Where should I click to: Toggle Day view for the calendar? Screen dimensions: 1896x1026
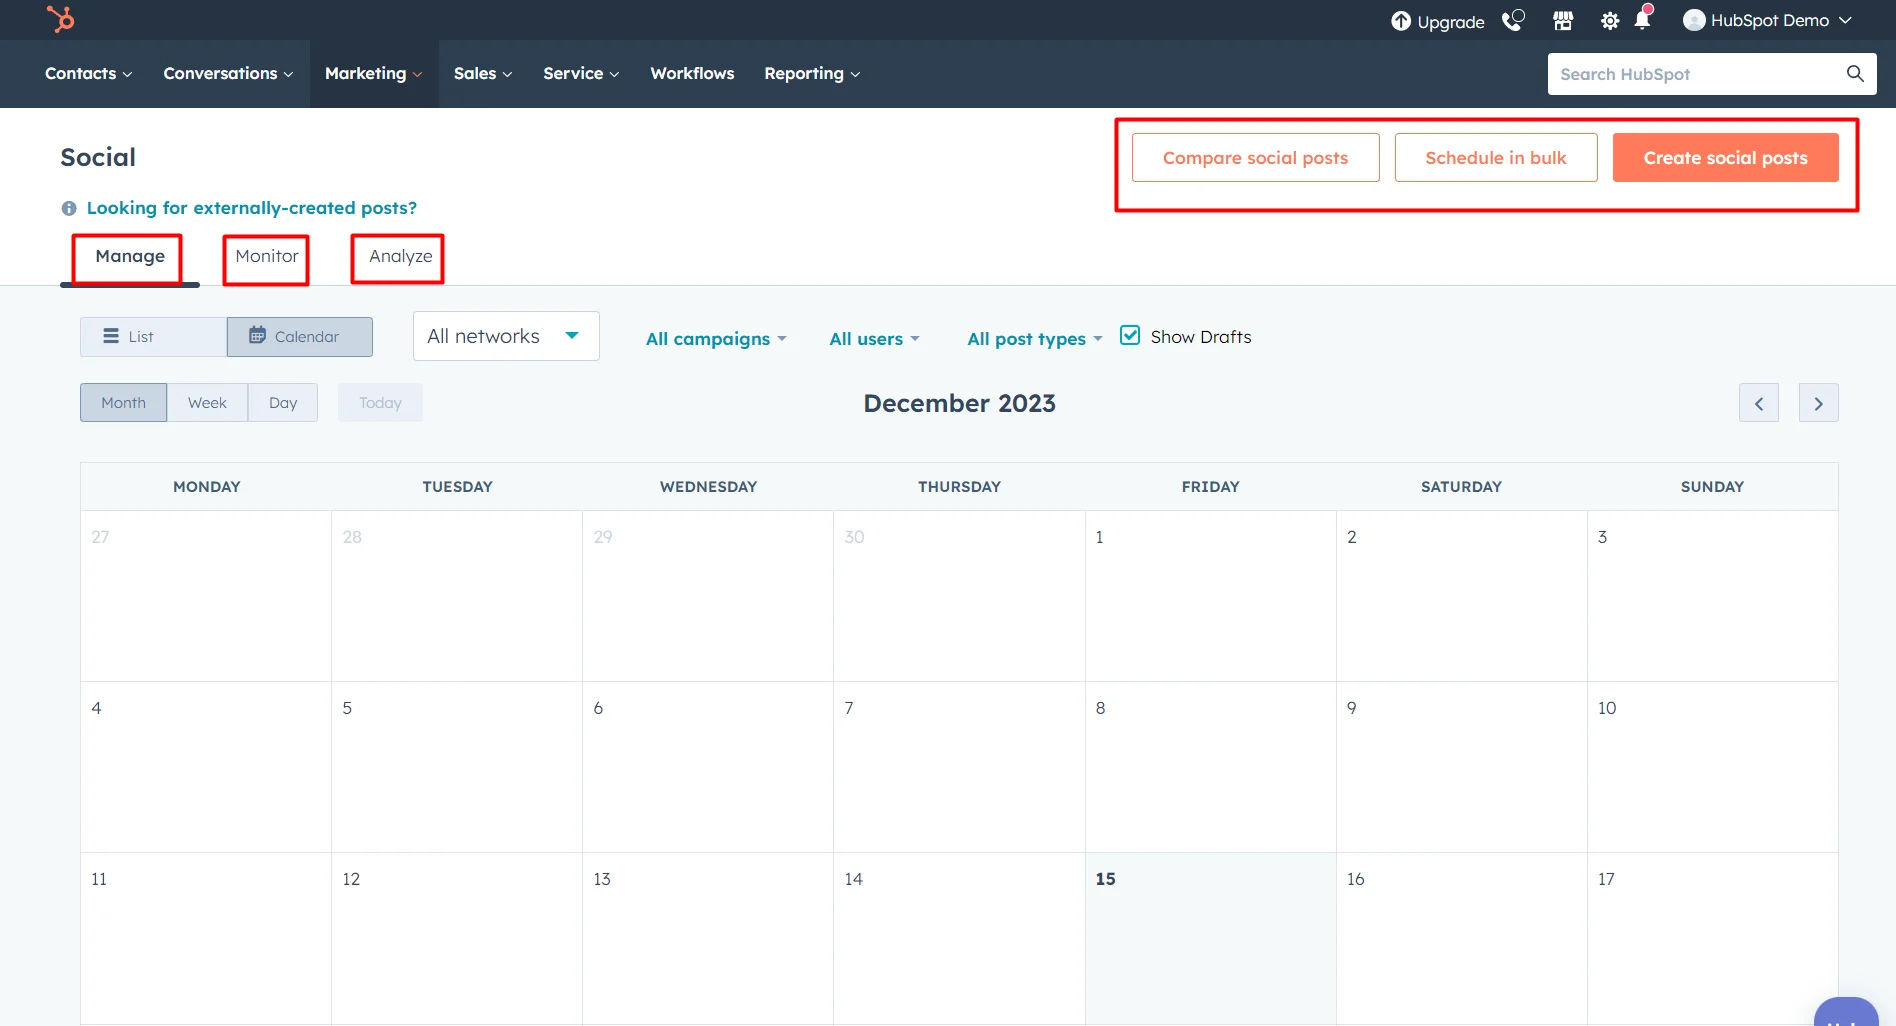(283, 402)
